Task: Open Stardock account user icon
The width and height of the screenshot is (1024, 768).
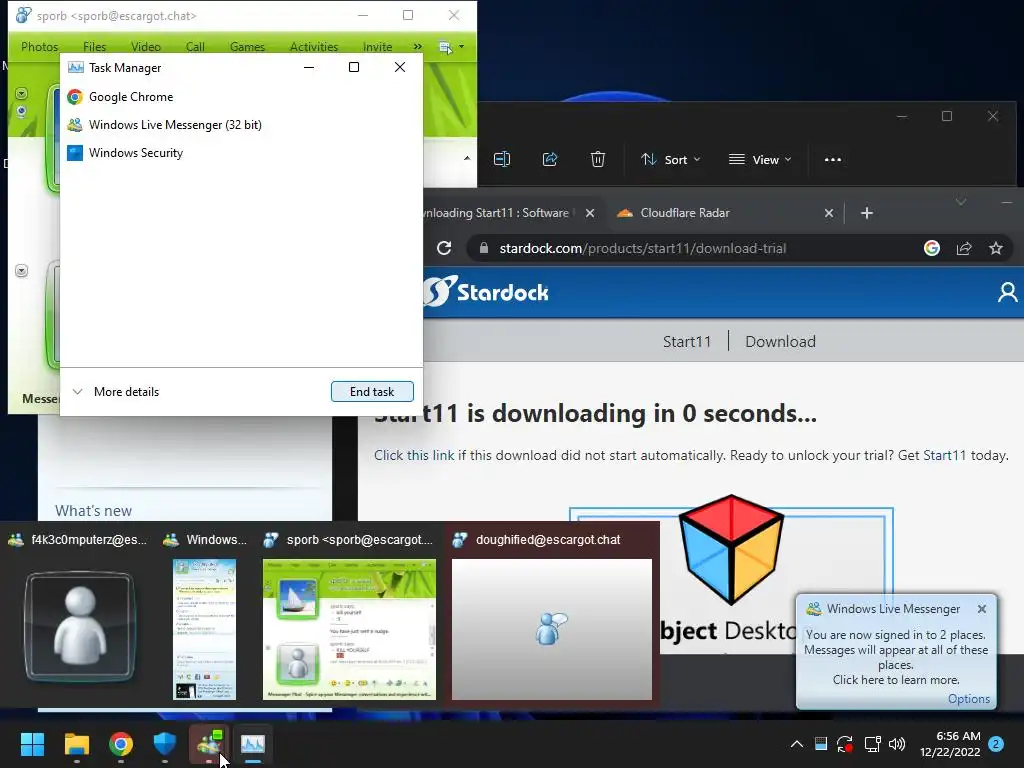Action: pyautogui.click(x=1007, y=292)
